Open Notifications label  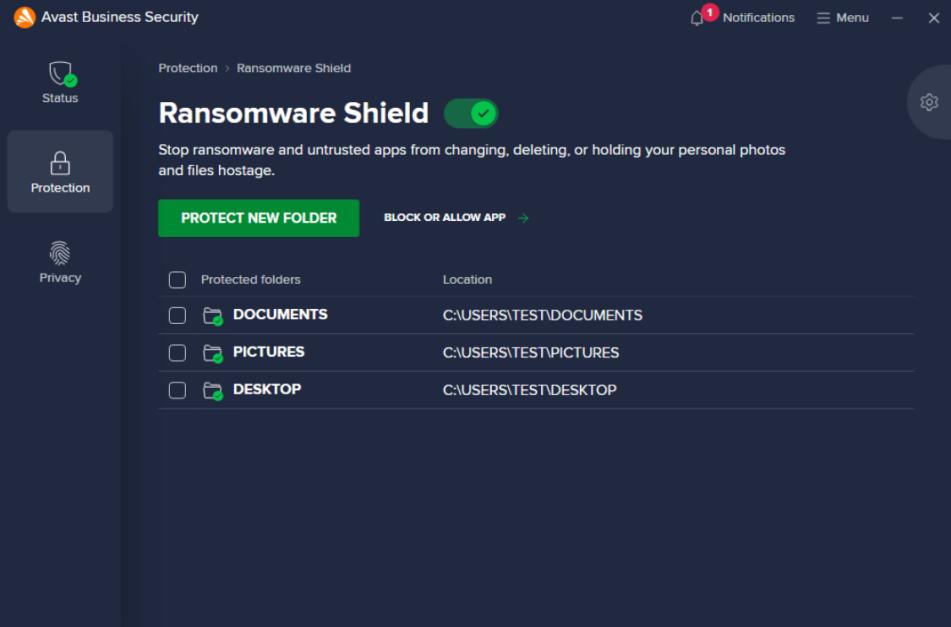pyautogui.click(x=758, y=18)
